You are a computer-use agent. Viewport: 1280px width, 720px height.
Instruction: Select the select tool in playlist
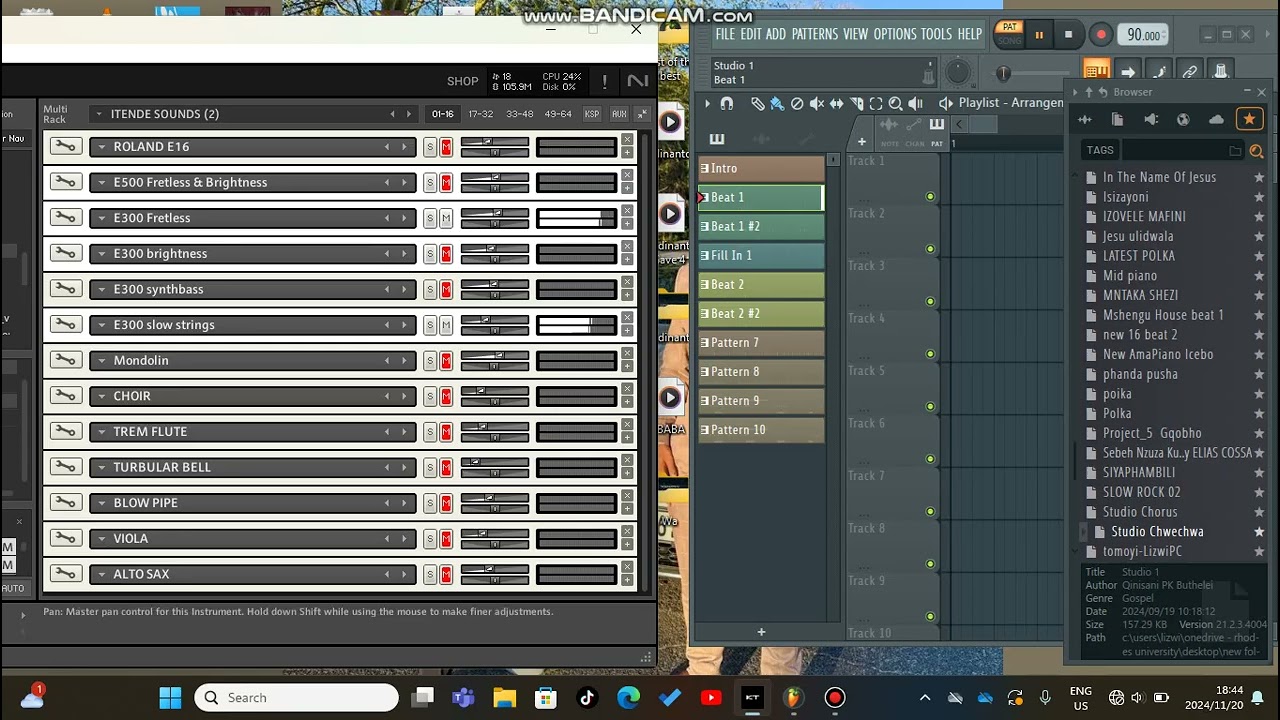point(876,103)
